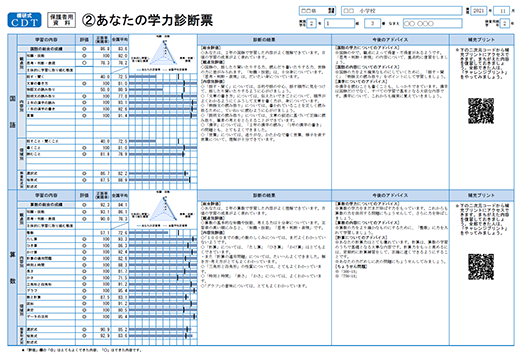Click the attendance number field showing 3
The image size is (523, 360).
coord(372,23)
